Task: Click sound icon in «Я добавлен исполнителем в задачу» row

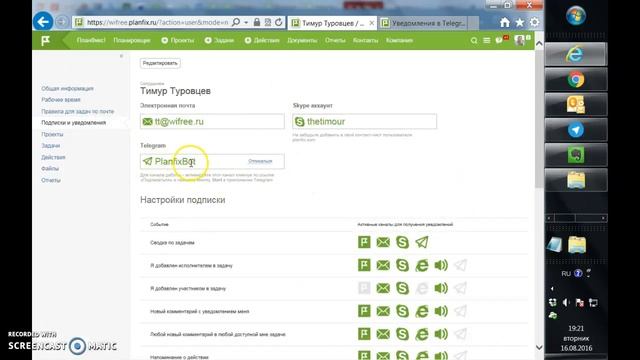Action: coord(441,265)
